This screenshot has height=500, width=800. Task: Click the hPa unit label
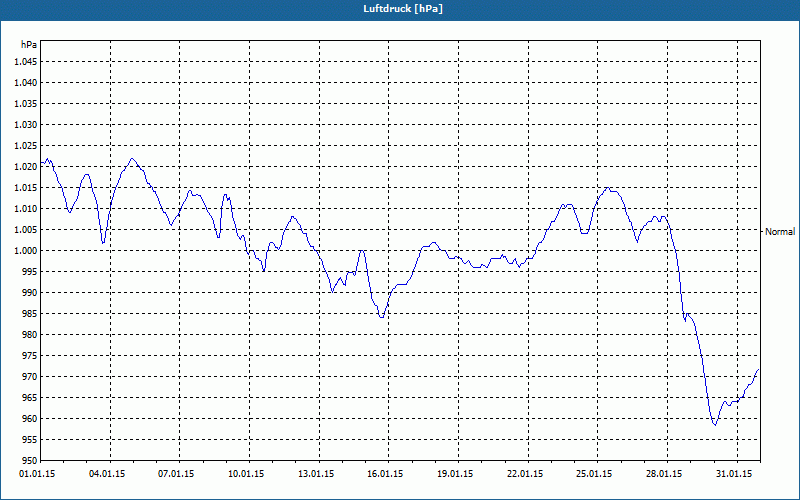pyautogui.click(x=29, y=44)
